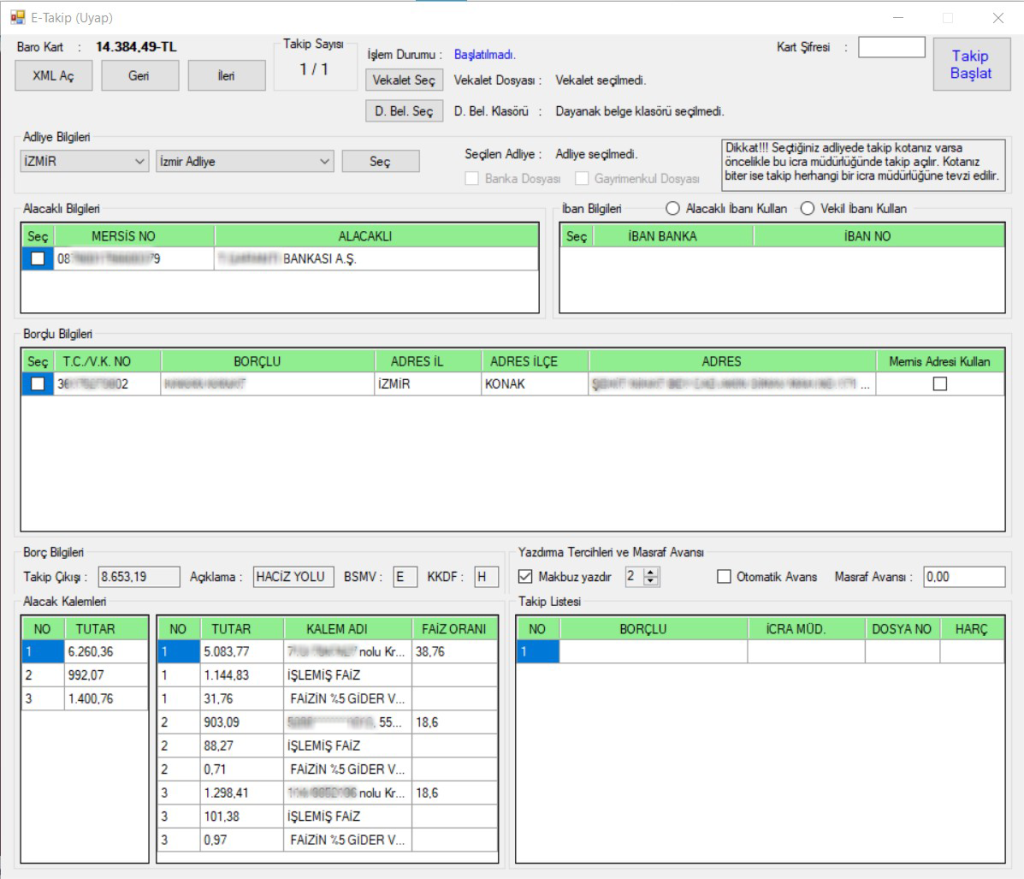Select the Alacaklı İbanı Kullan radio button
This screenshot has height=879, width=1024.
pyautogui.click(x=673, y=209)
